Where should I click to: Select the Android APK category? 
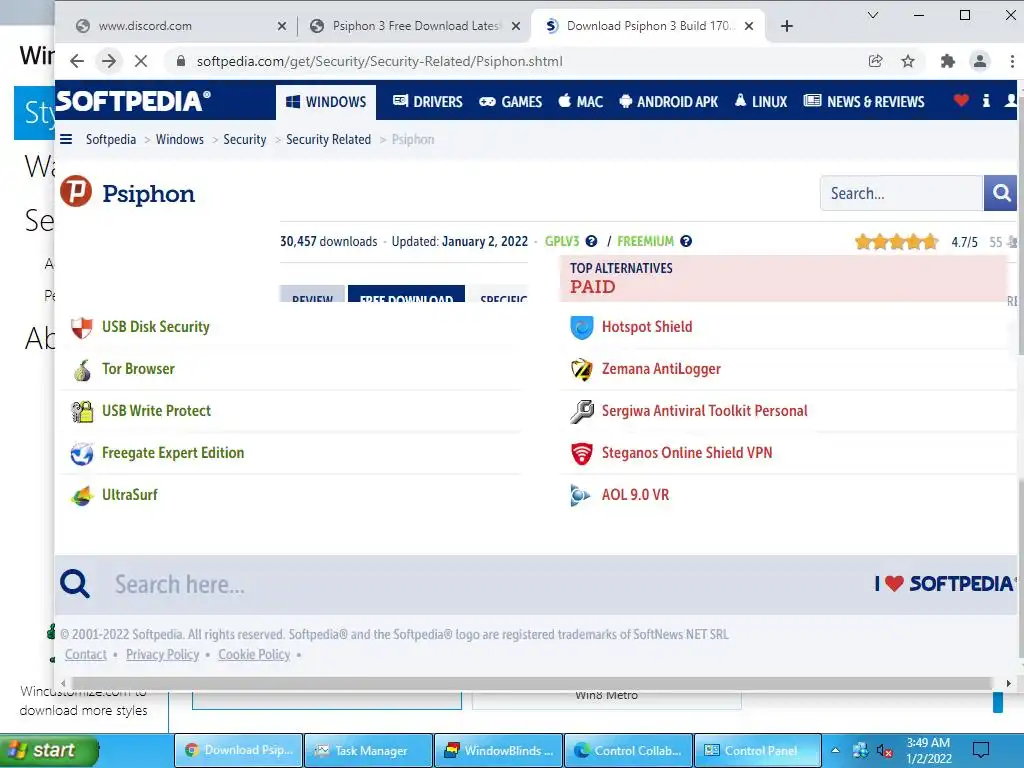pos(668,102)
